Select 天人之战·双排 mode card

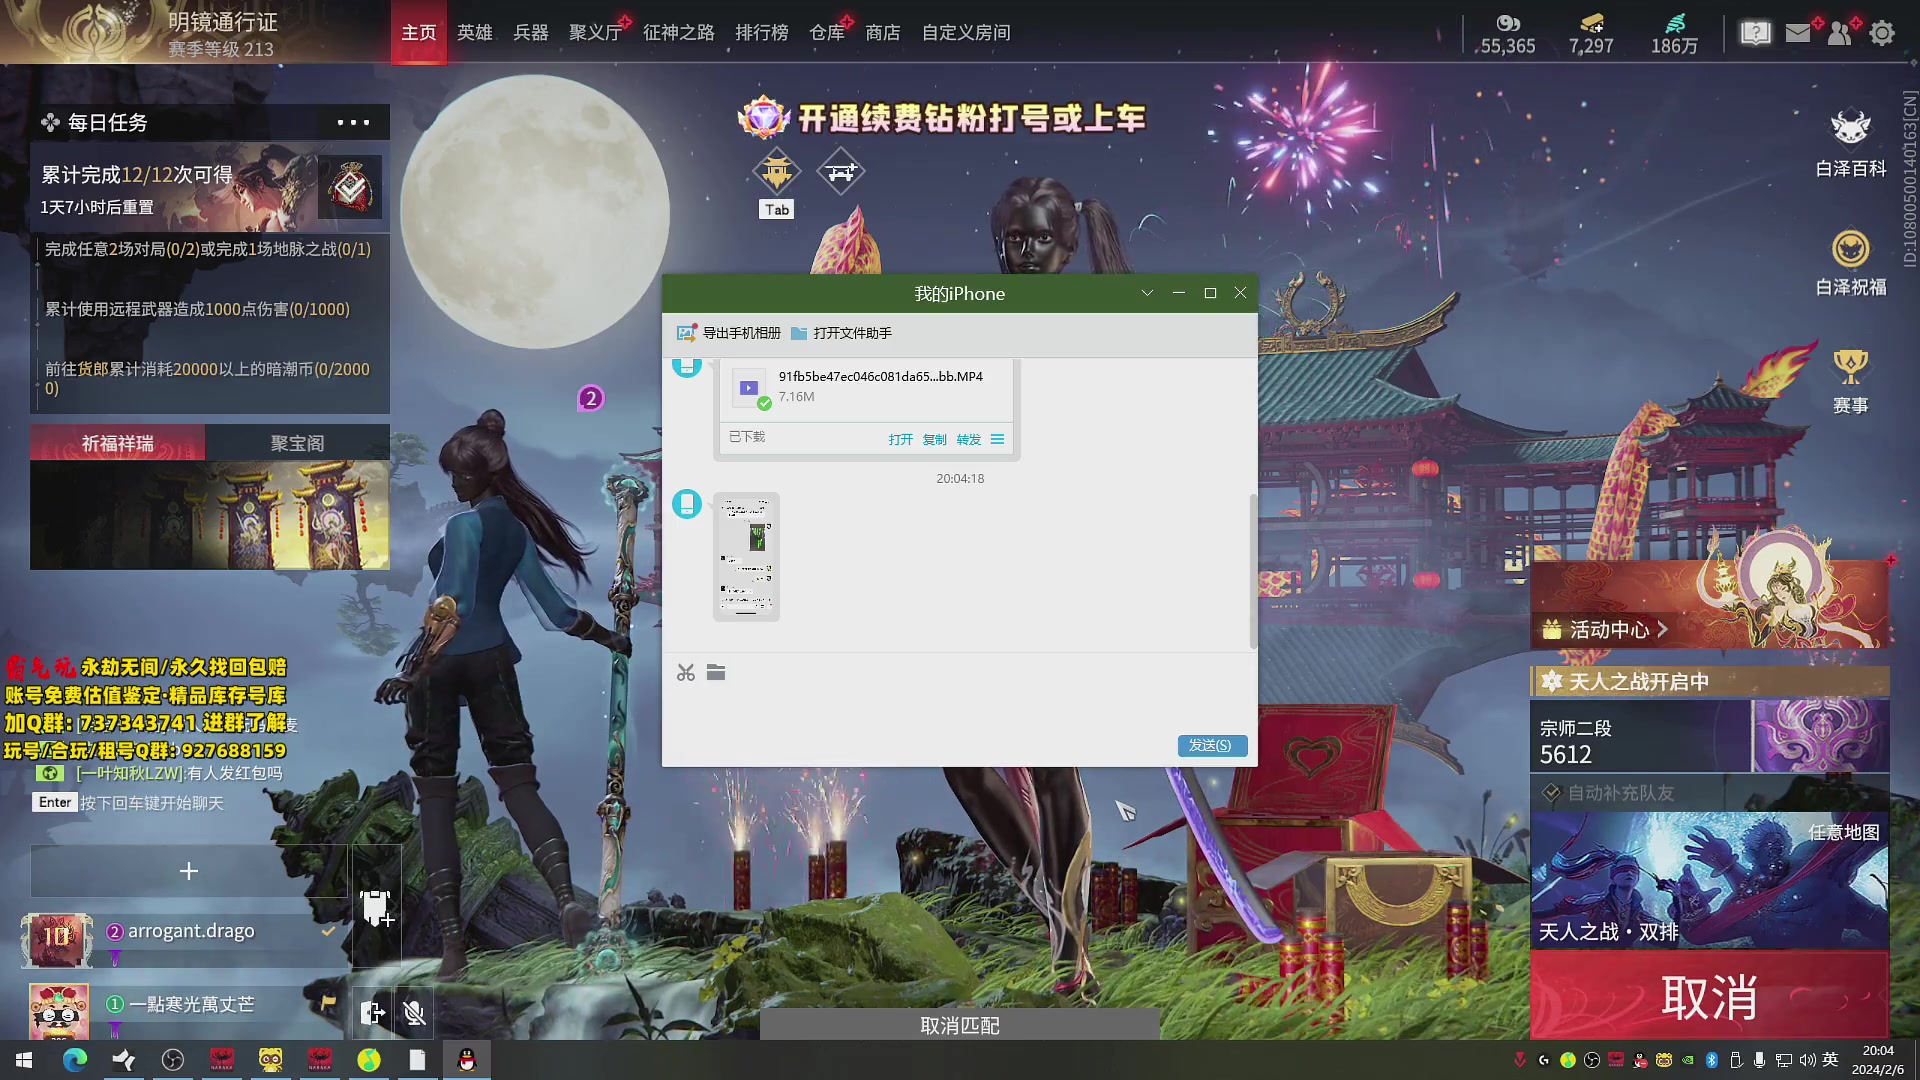1710,880
